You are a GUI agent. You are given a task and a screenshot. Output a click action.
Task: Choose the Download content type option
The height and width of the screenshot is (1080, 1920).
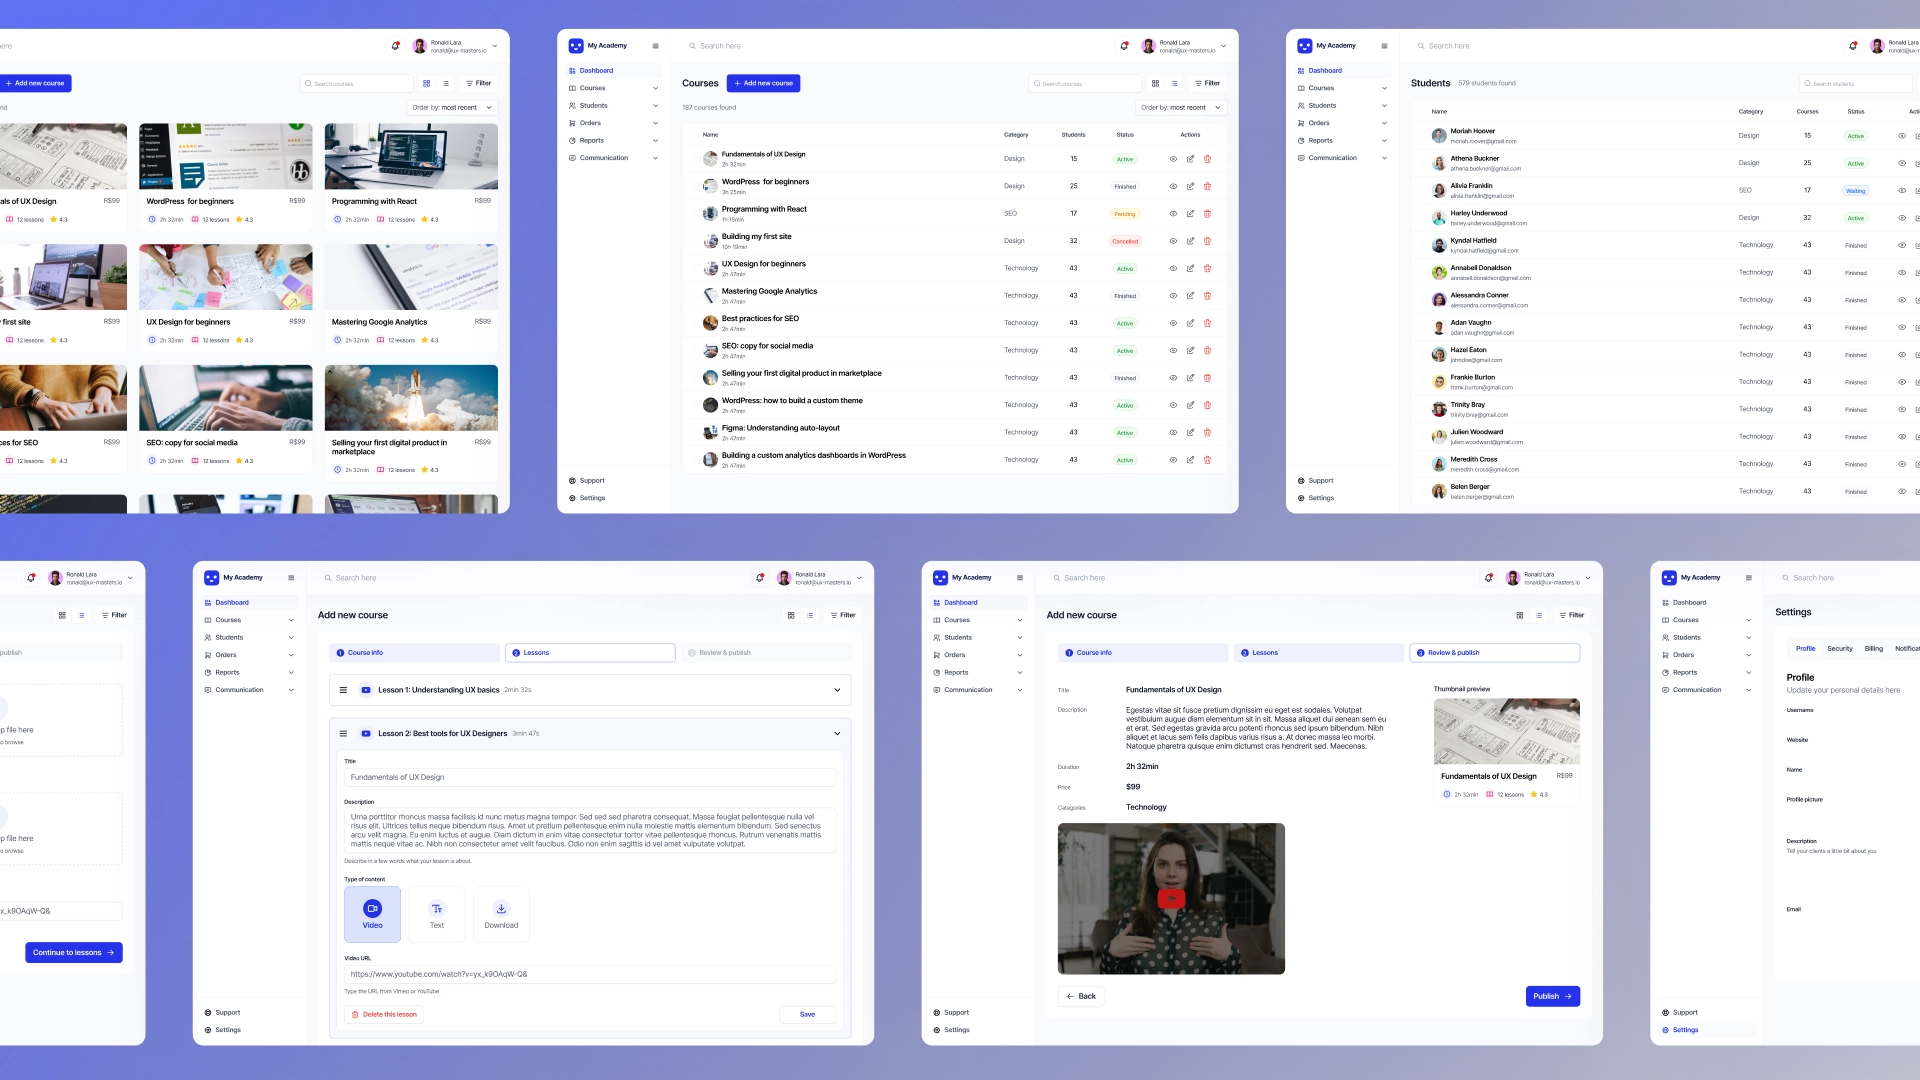click(501, 914)
